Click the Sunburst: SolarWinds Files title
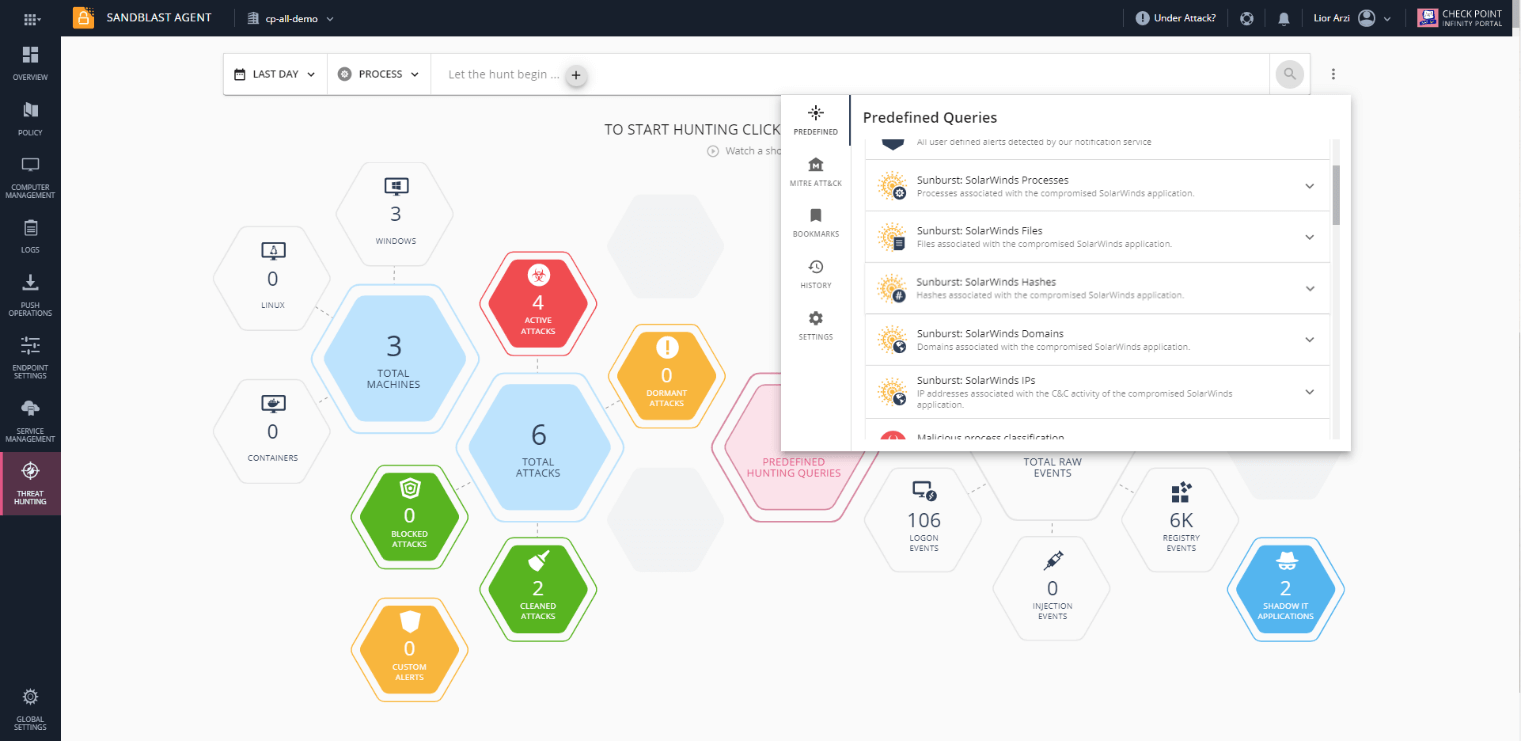 (x=979, y=231)
